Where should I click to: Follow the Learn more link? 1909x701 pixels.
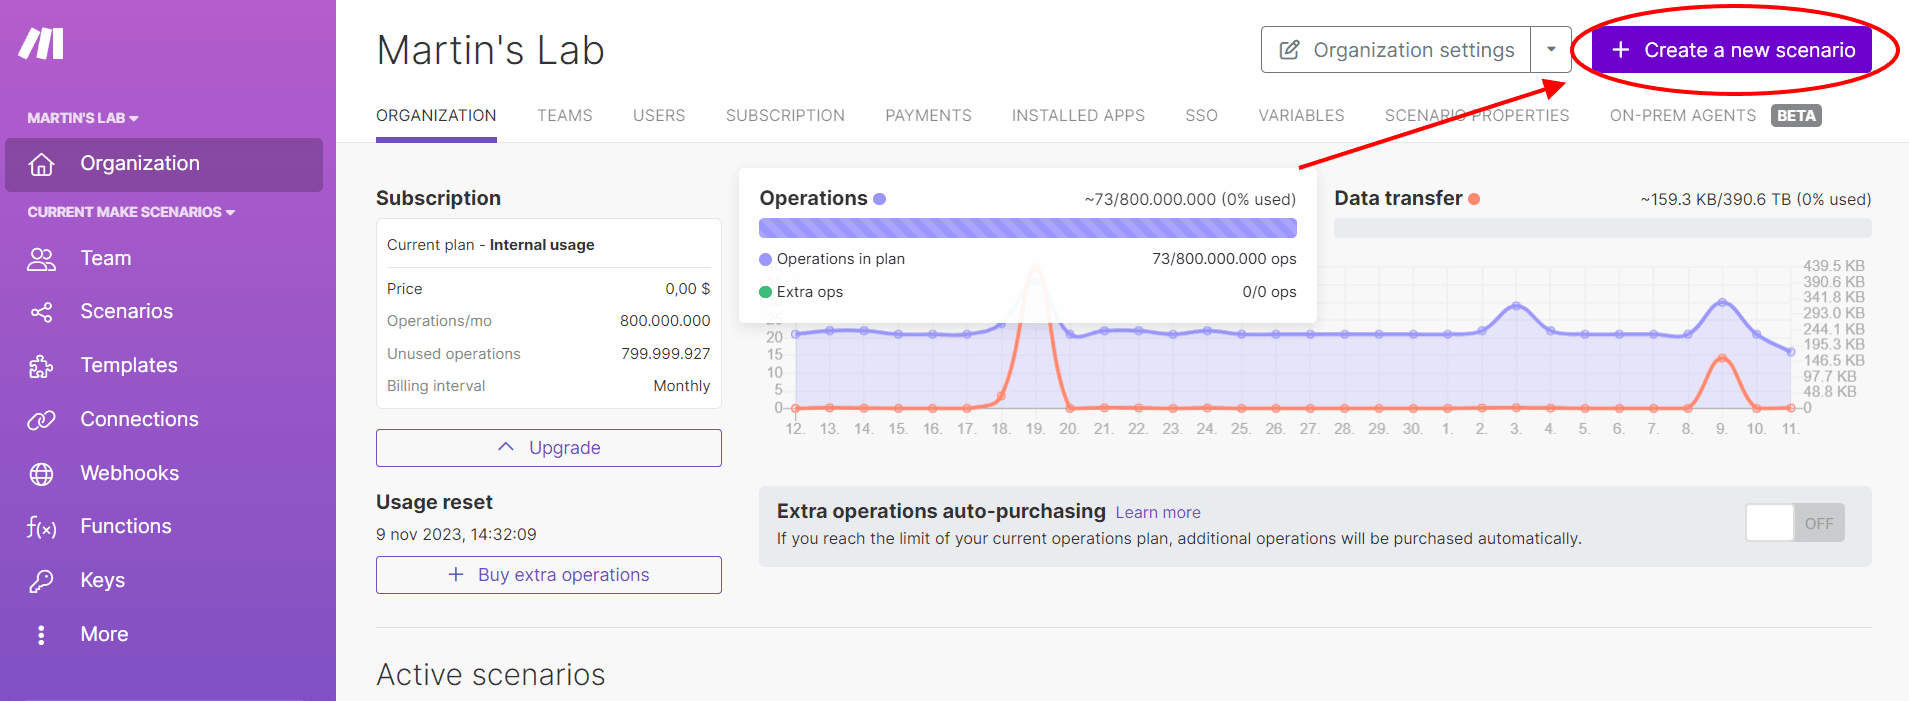tap(1158, 513)
